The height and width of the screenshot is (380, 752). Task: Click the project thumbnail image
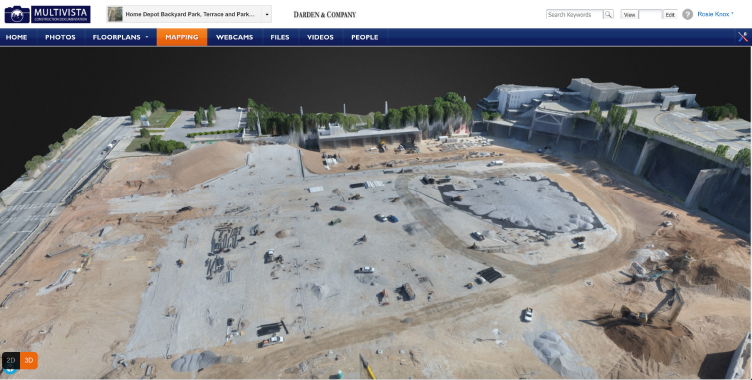[x=115, y=14]
